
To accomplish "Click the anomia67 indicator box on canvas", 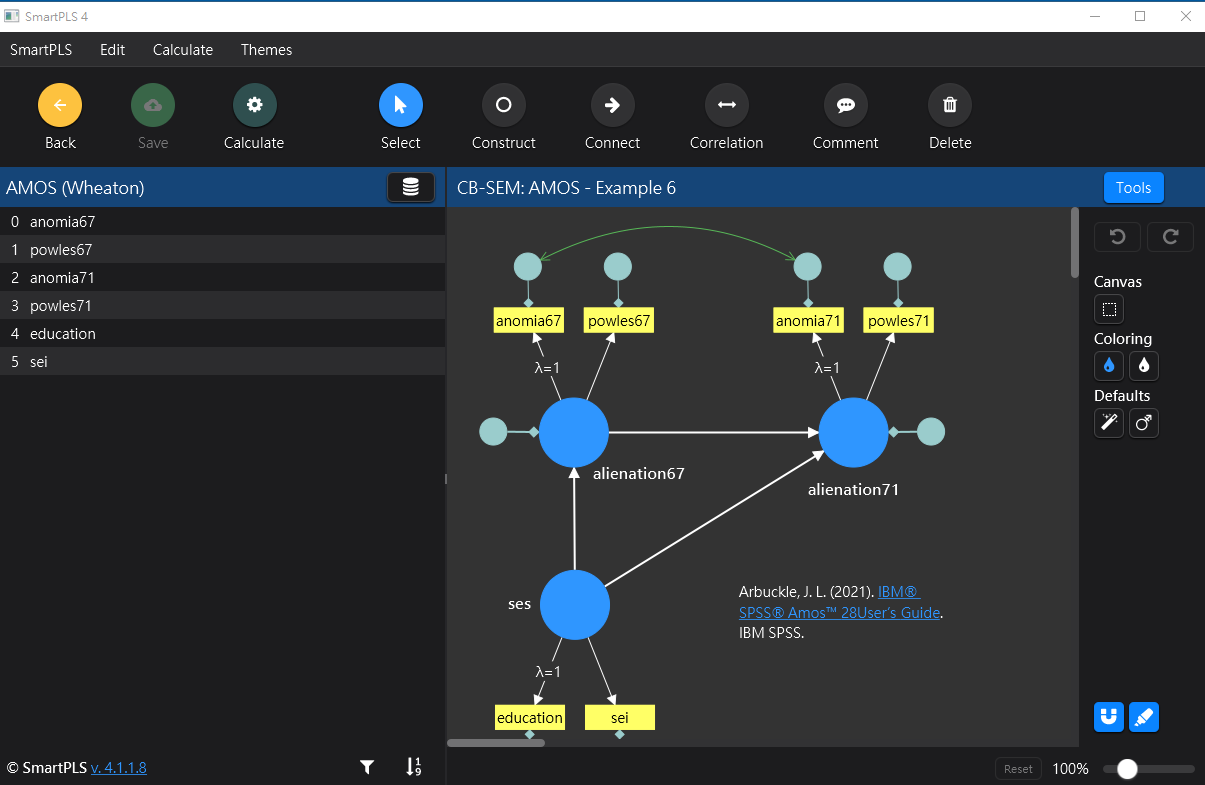I will (x=529, y=321).
